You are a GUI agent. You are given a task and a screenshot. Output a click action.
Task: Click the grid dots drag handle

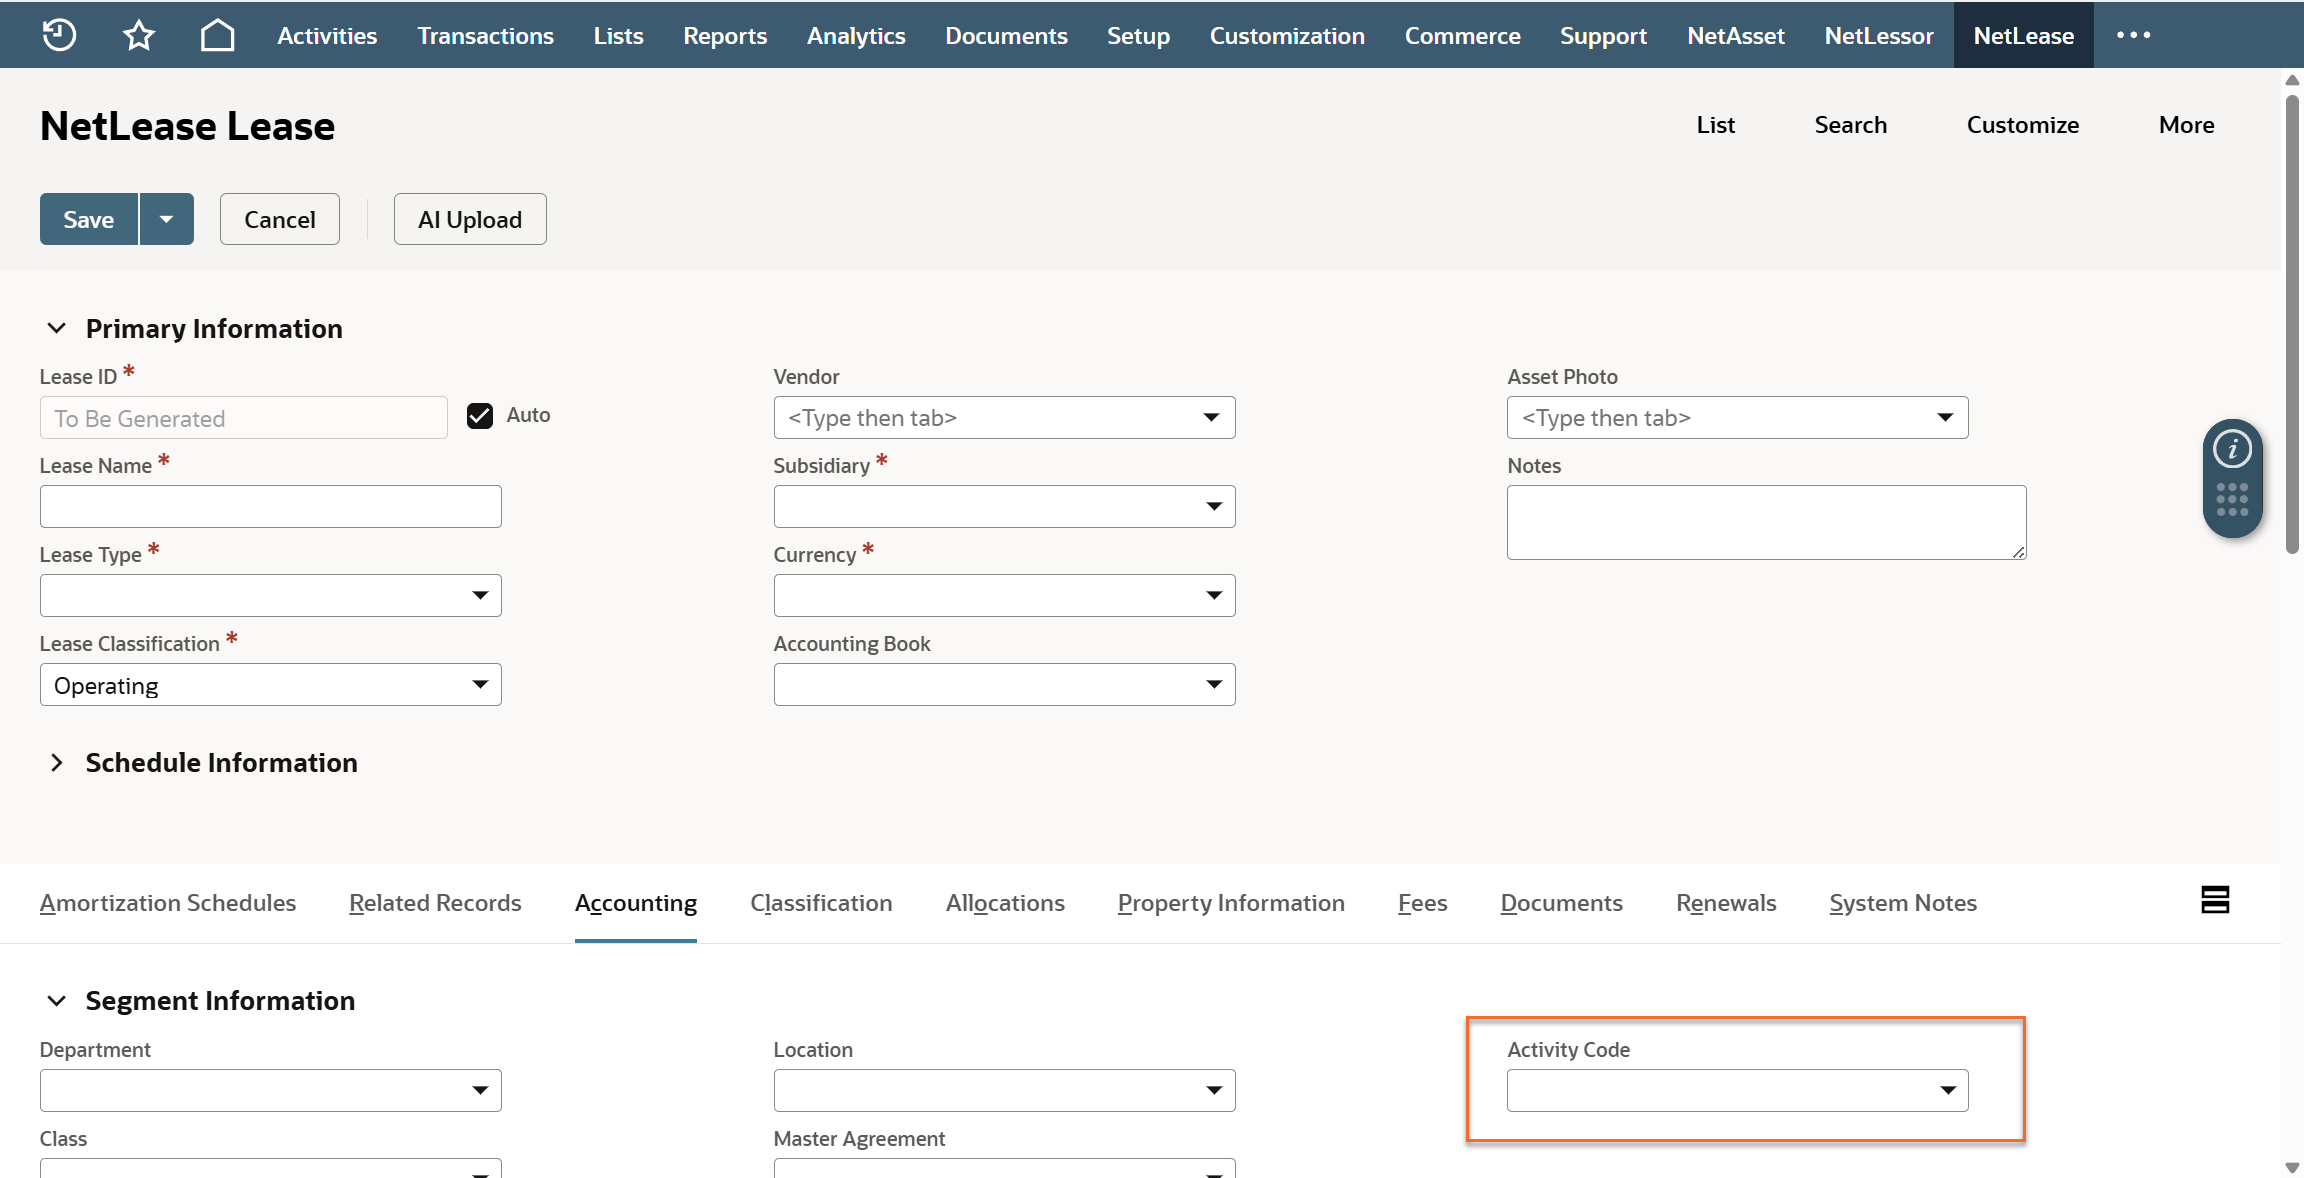point(2232,499)
